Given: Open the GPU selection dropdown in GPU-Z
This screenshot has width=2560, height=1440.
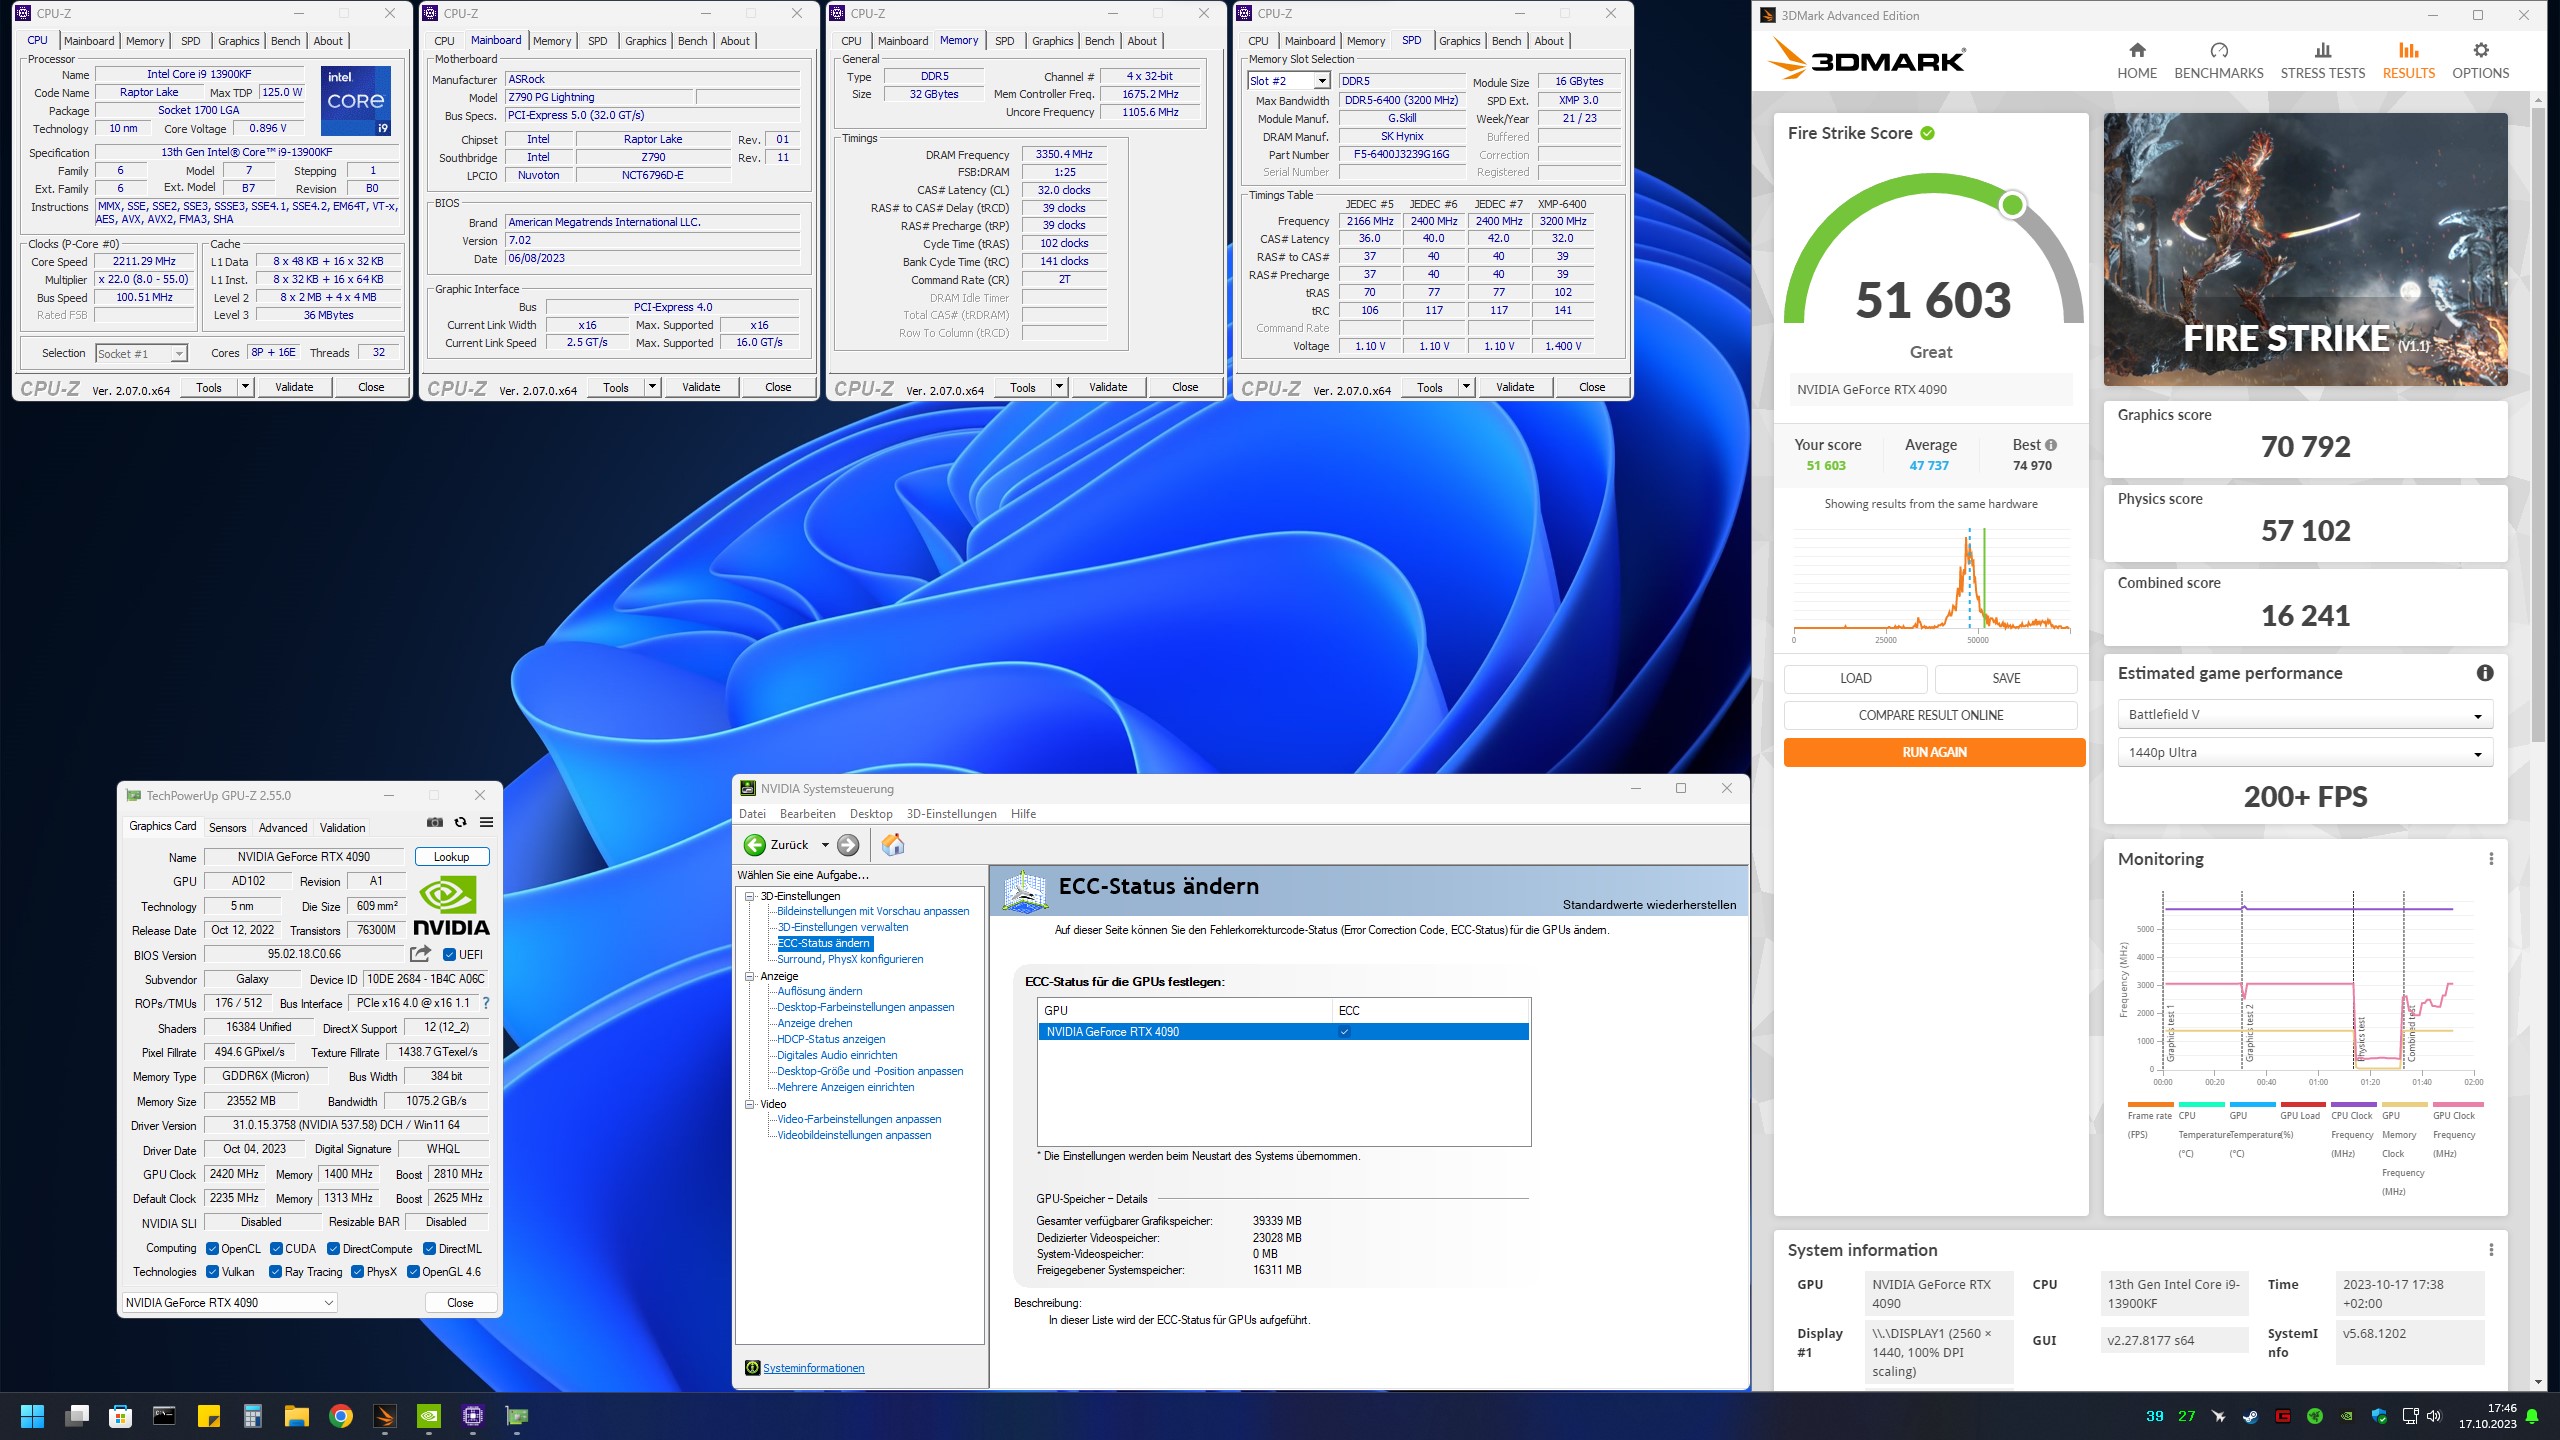Looking at the screenshot, I should (x=229, y=1303).
